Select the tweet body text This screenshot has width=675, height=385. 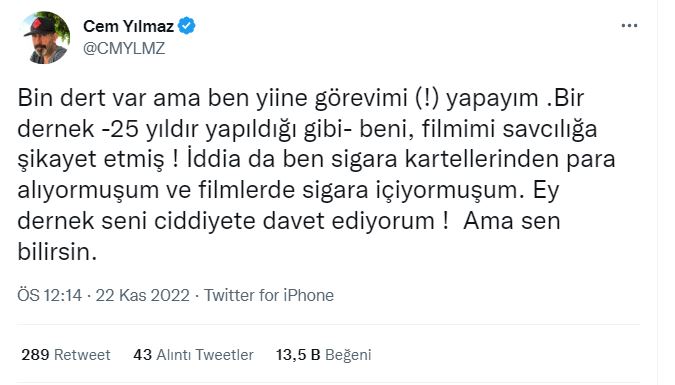pyautogui.click(x=316, y=175)
